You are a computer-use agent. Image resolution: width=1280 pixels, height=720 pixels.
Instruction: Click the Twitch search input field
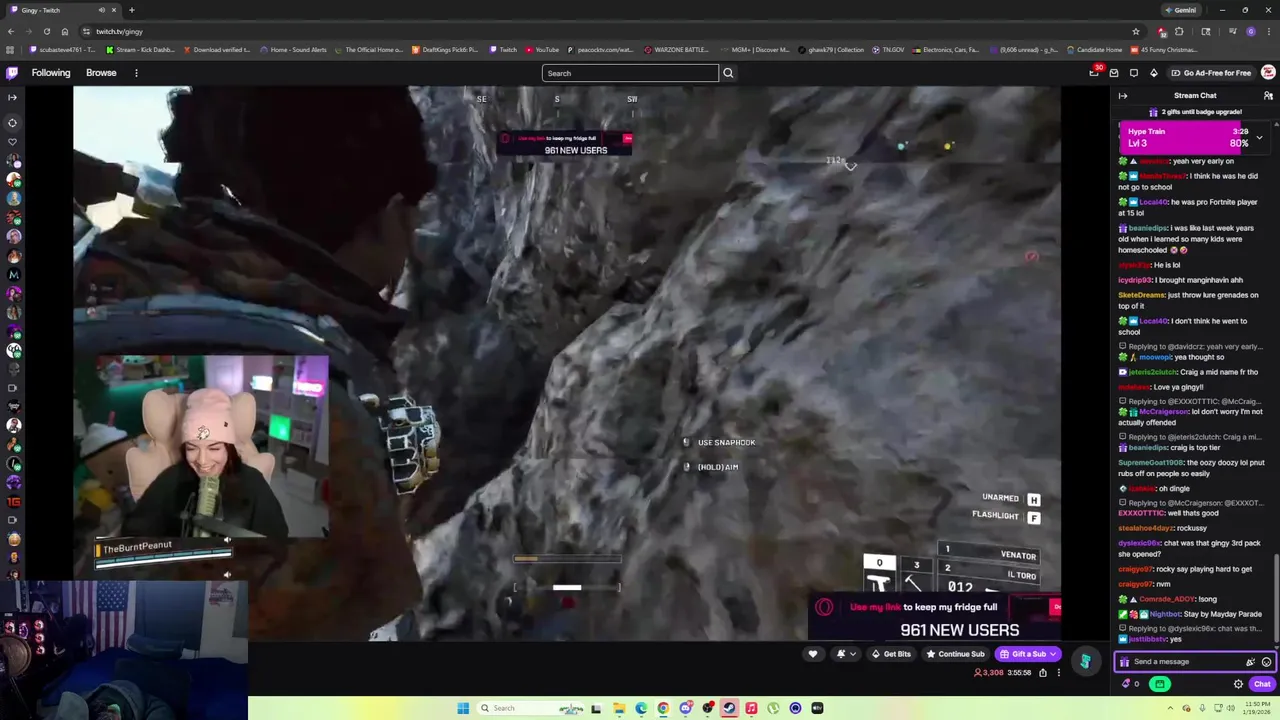[630, 73]
